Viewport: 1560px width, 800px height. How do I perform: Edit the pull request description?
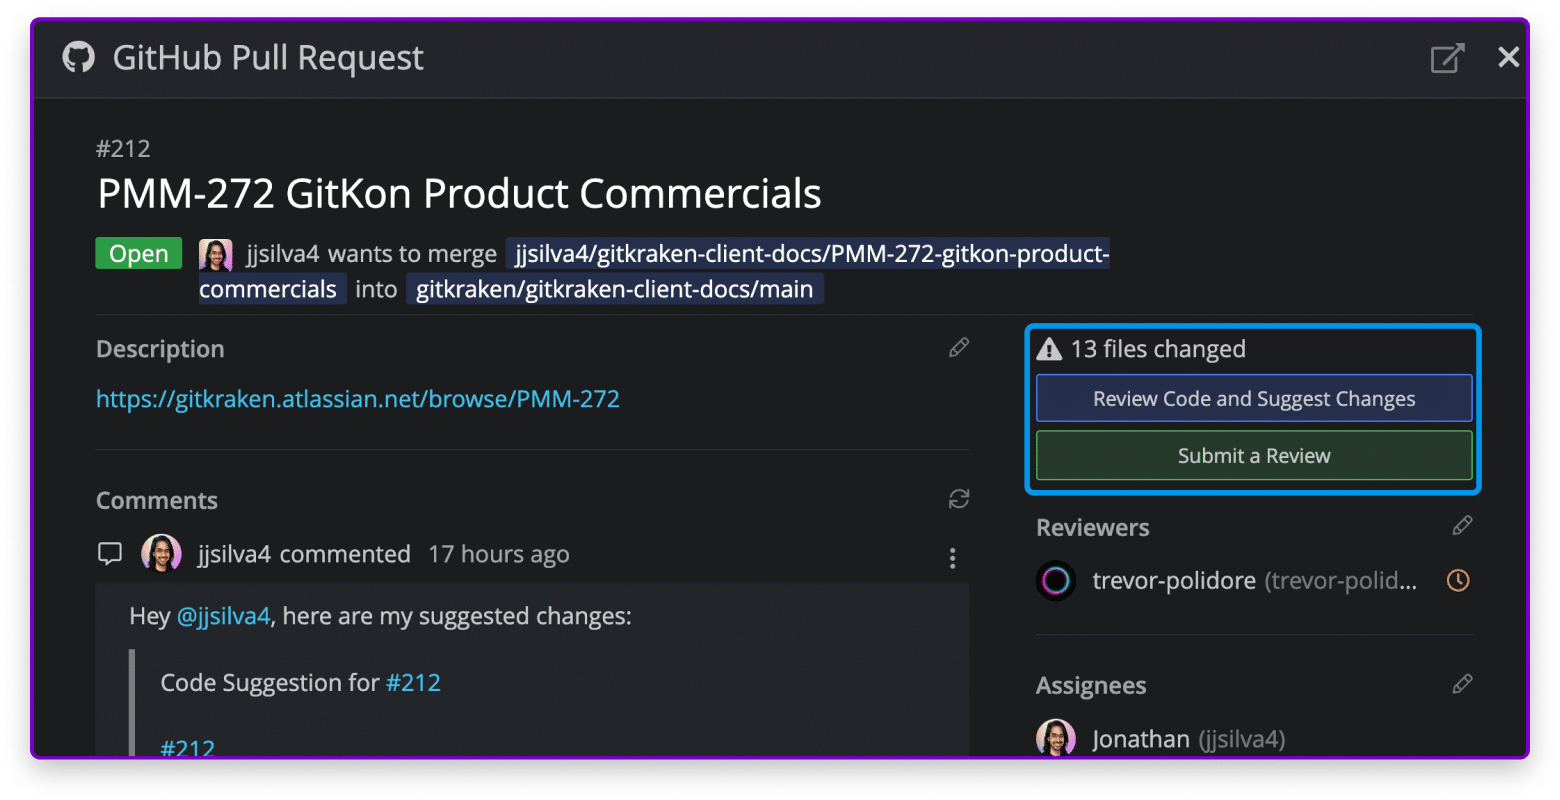[x=959, y=348]
